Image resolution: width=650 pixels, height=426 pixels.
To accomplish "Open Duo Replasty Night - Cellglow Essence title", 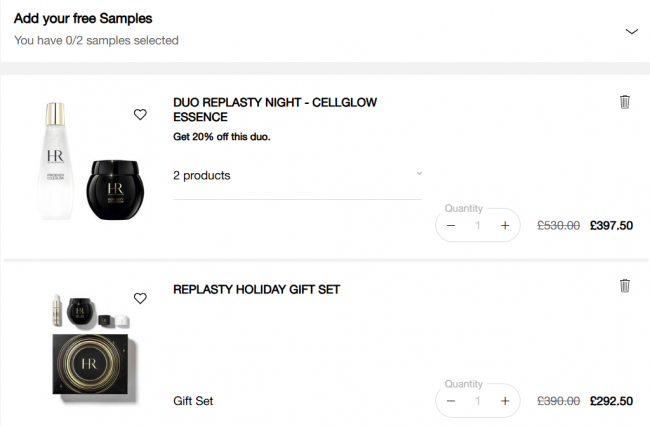I will tap(275, 109).
